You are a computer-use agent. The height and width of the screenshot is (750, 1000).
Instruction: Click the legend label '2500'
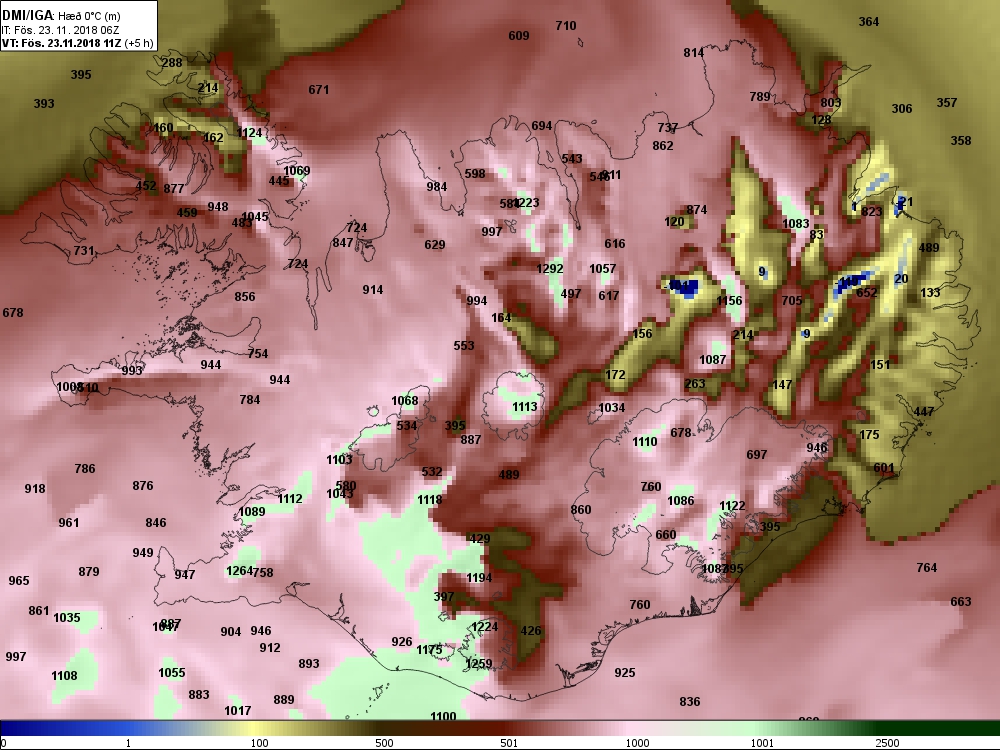(887, 743)
